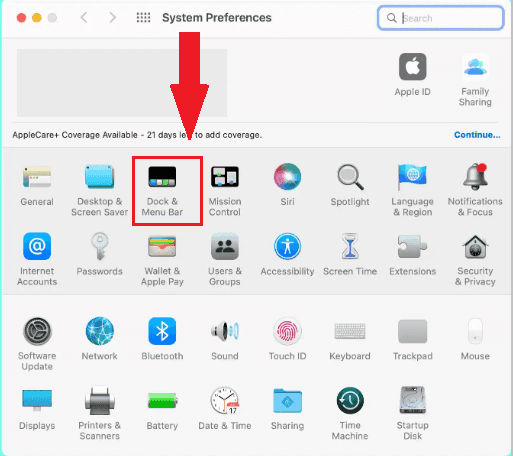This screenshot has height=456, width=513.
Task: Open Spotlight preferences
Action: pyautogui.click(x=350, y=177)
